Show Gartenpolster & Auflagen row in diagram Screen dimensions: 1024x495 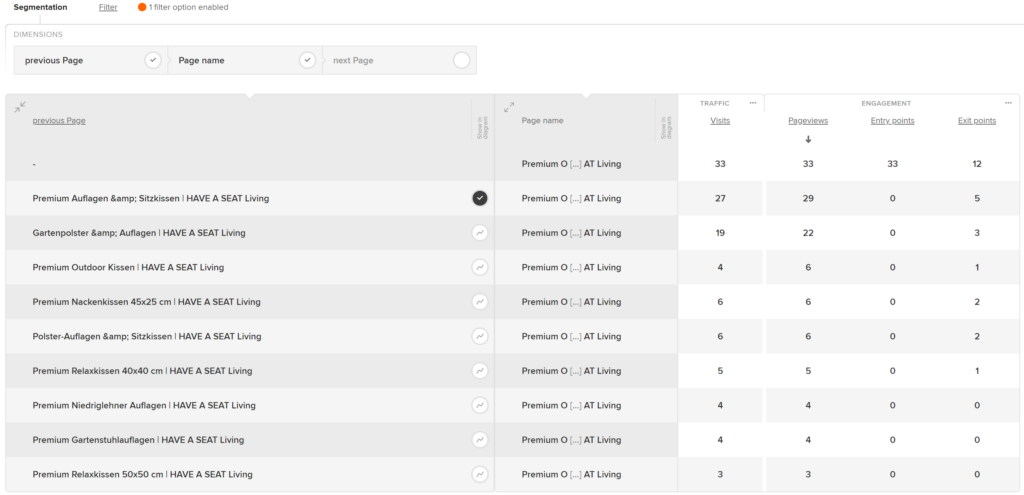(x=480, y=232)
